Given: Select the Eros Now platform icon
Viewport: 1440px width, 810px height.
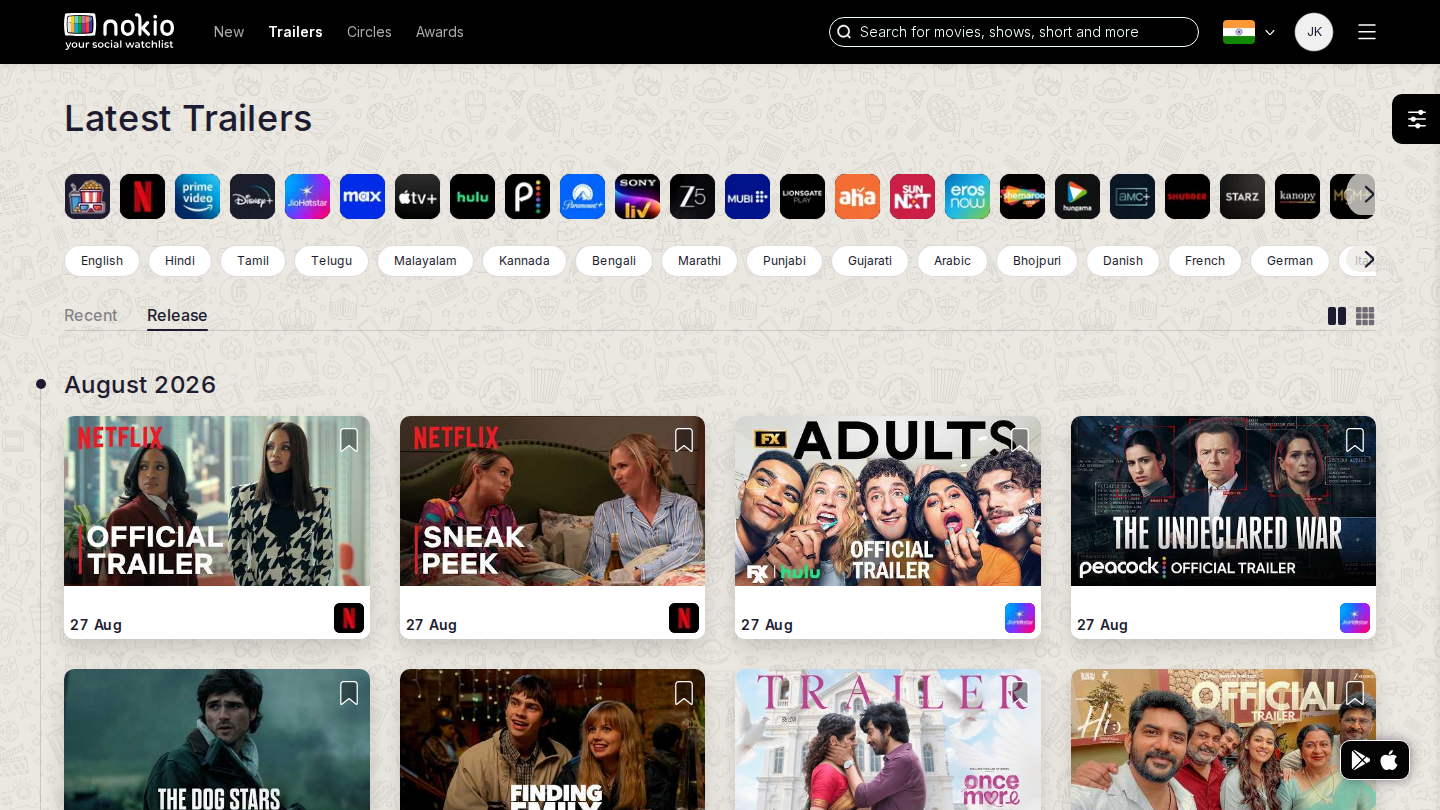Looking at the screenshot, I should (x=967, y=196).
